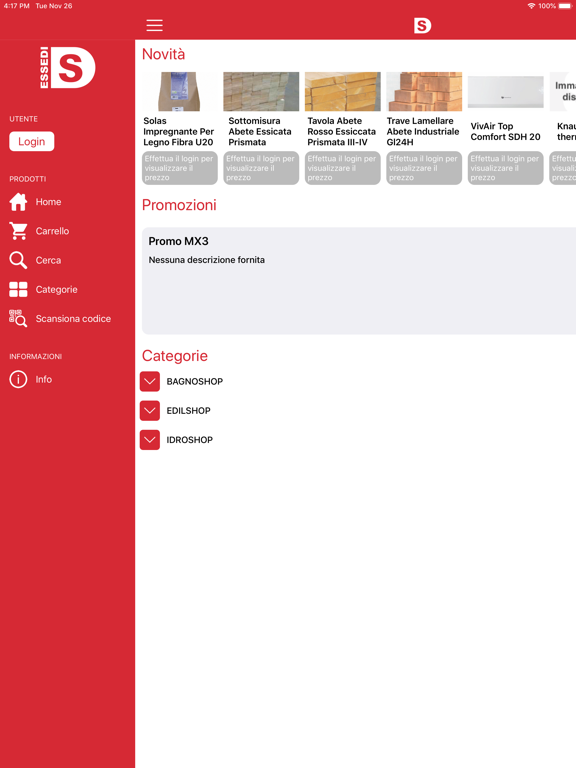Screen dimensions: 576x768
Task: Click the 4:17 PM clock in status bar
Action: 17,6
